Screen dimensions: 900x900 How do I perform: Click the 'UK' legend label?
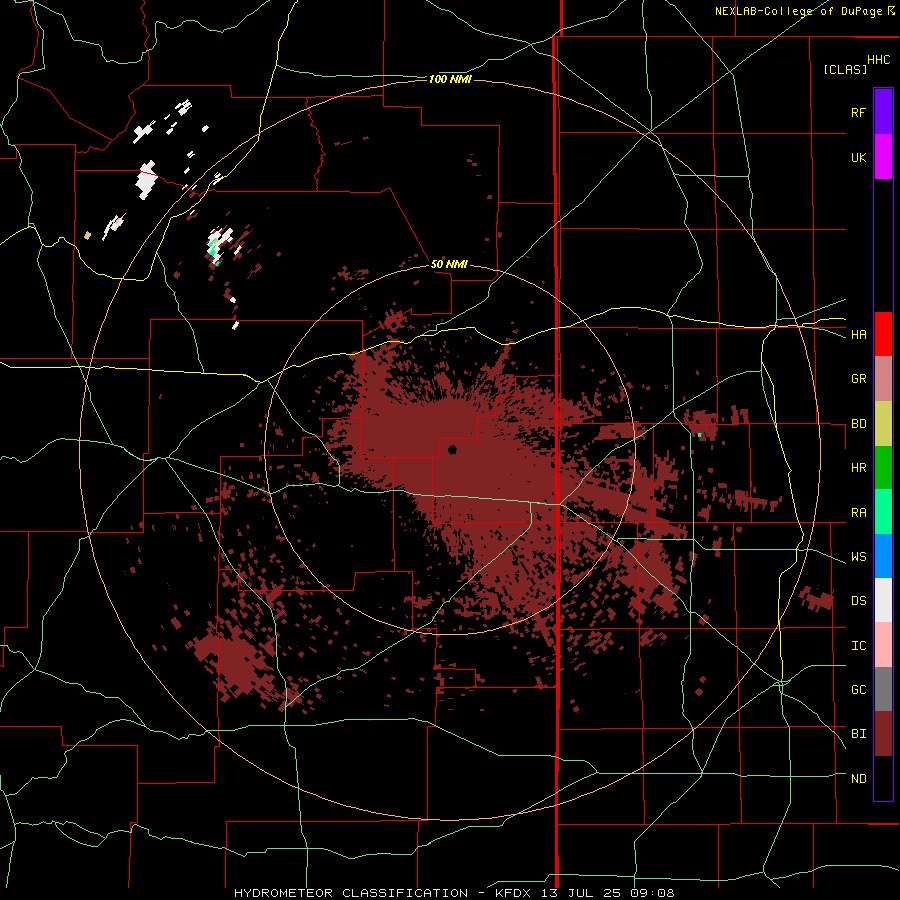pyautogui.click(x=858, y=157)
